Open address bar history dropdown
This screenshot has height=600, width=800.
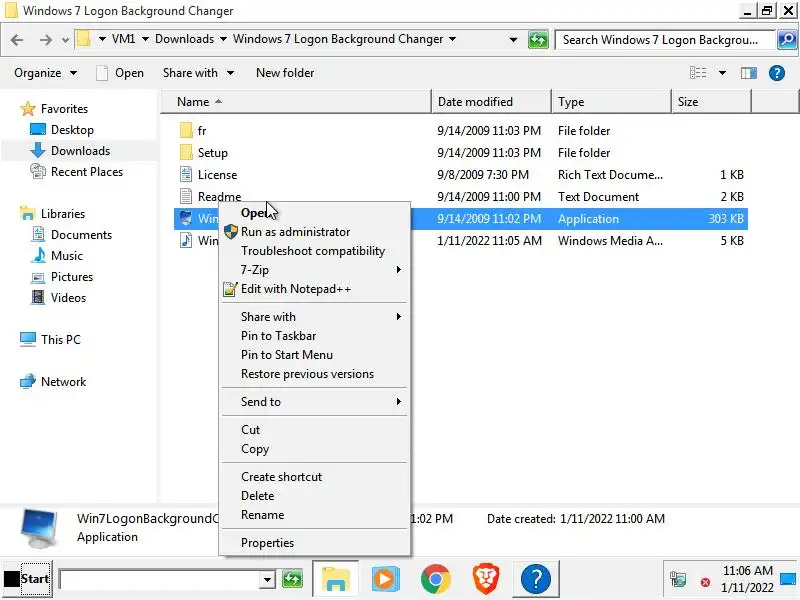(x=513, y=39)
